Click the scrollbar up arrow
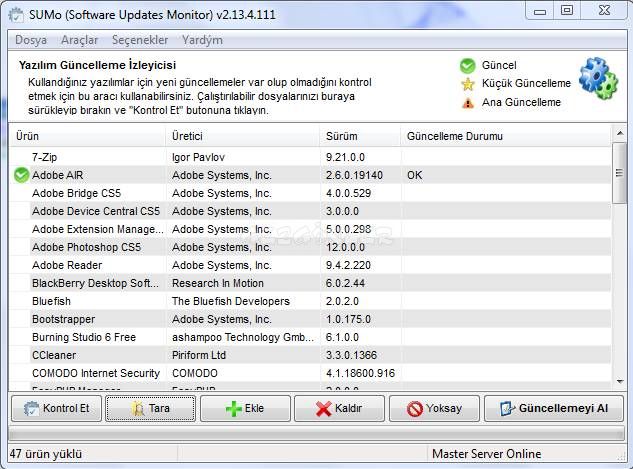 (x=620, y=133)
